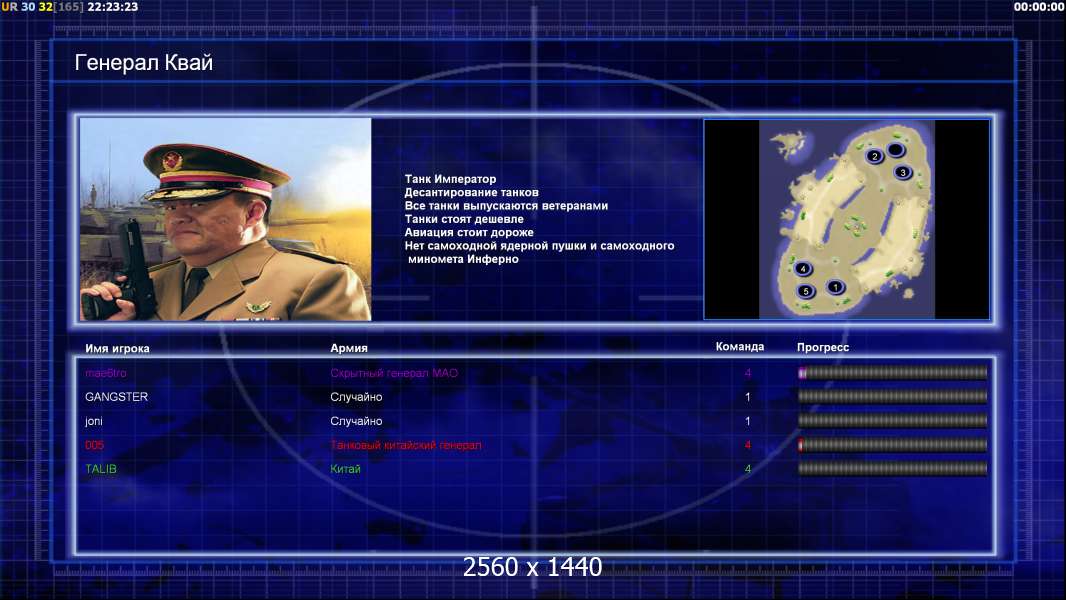This screenshot has width=1066, height=600.
Task: Click start position marker 3 on the minimap
Action: click(903, 173)
